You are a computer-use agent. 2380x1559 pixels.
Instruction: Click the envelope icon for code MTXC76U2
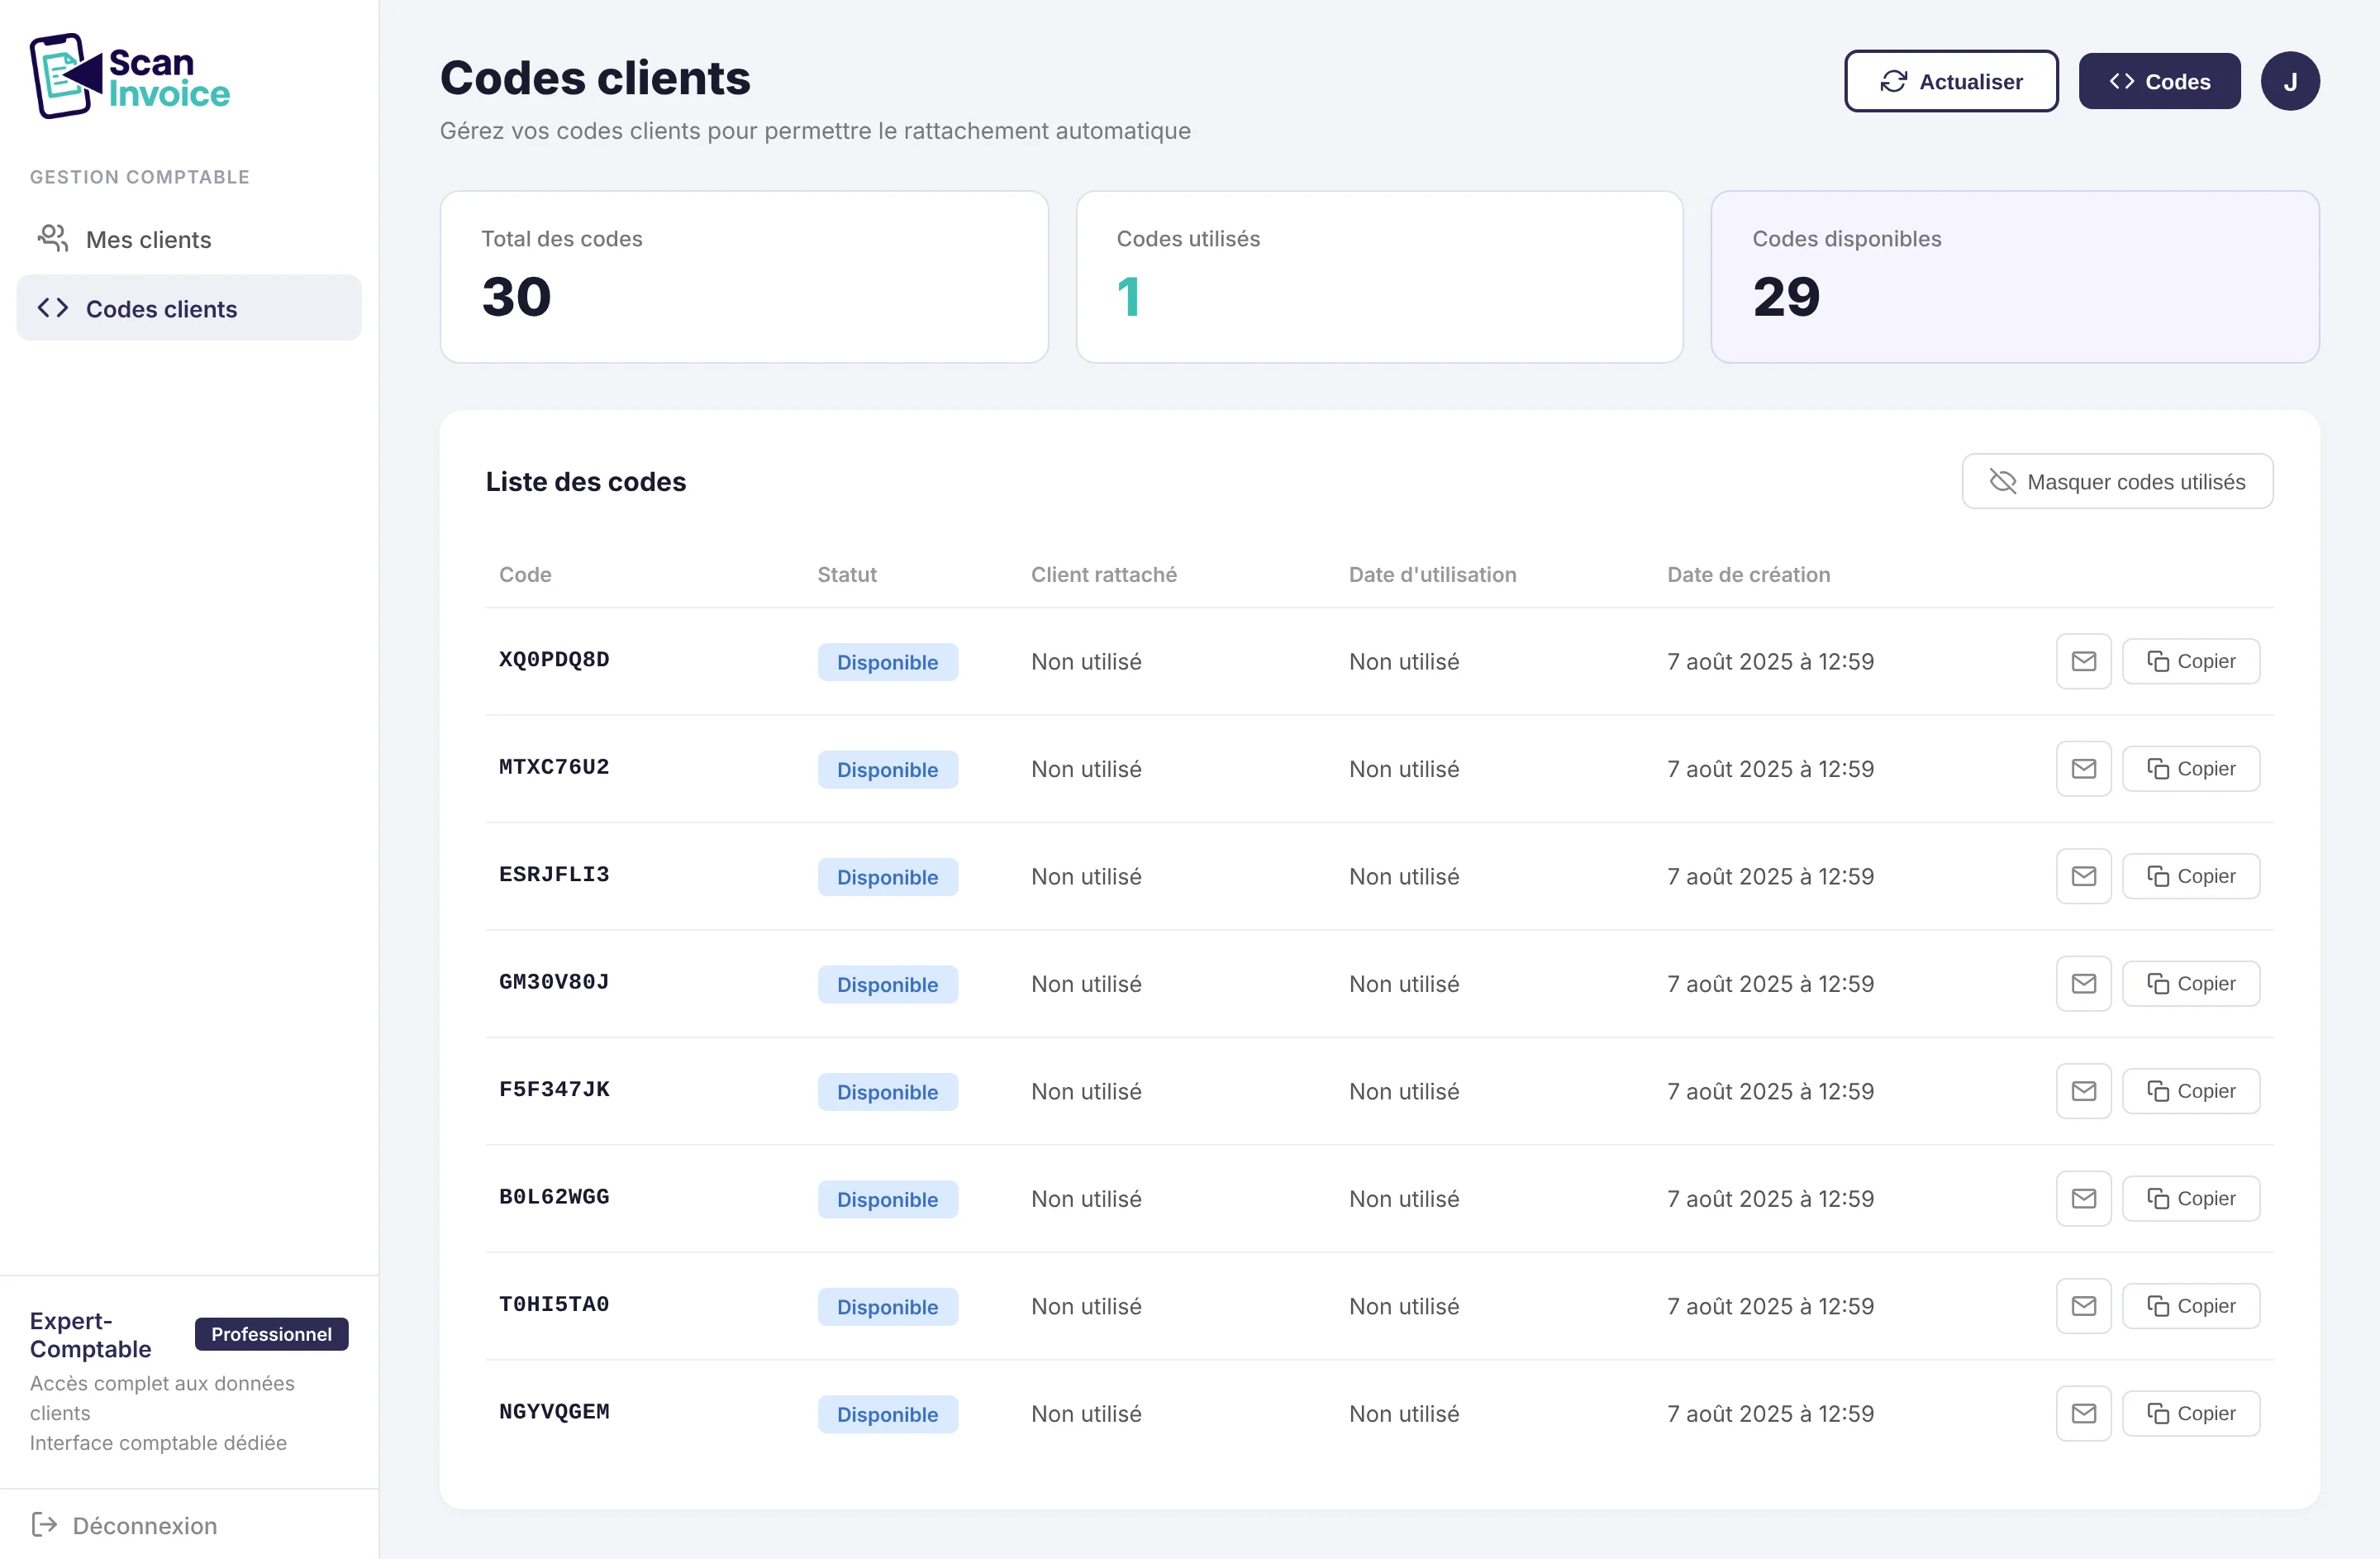pyautogui.click(x=2083, y=768)
